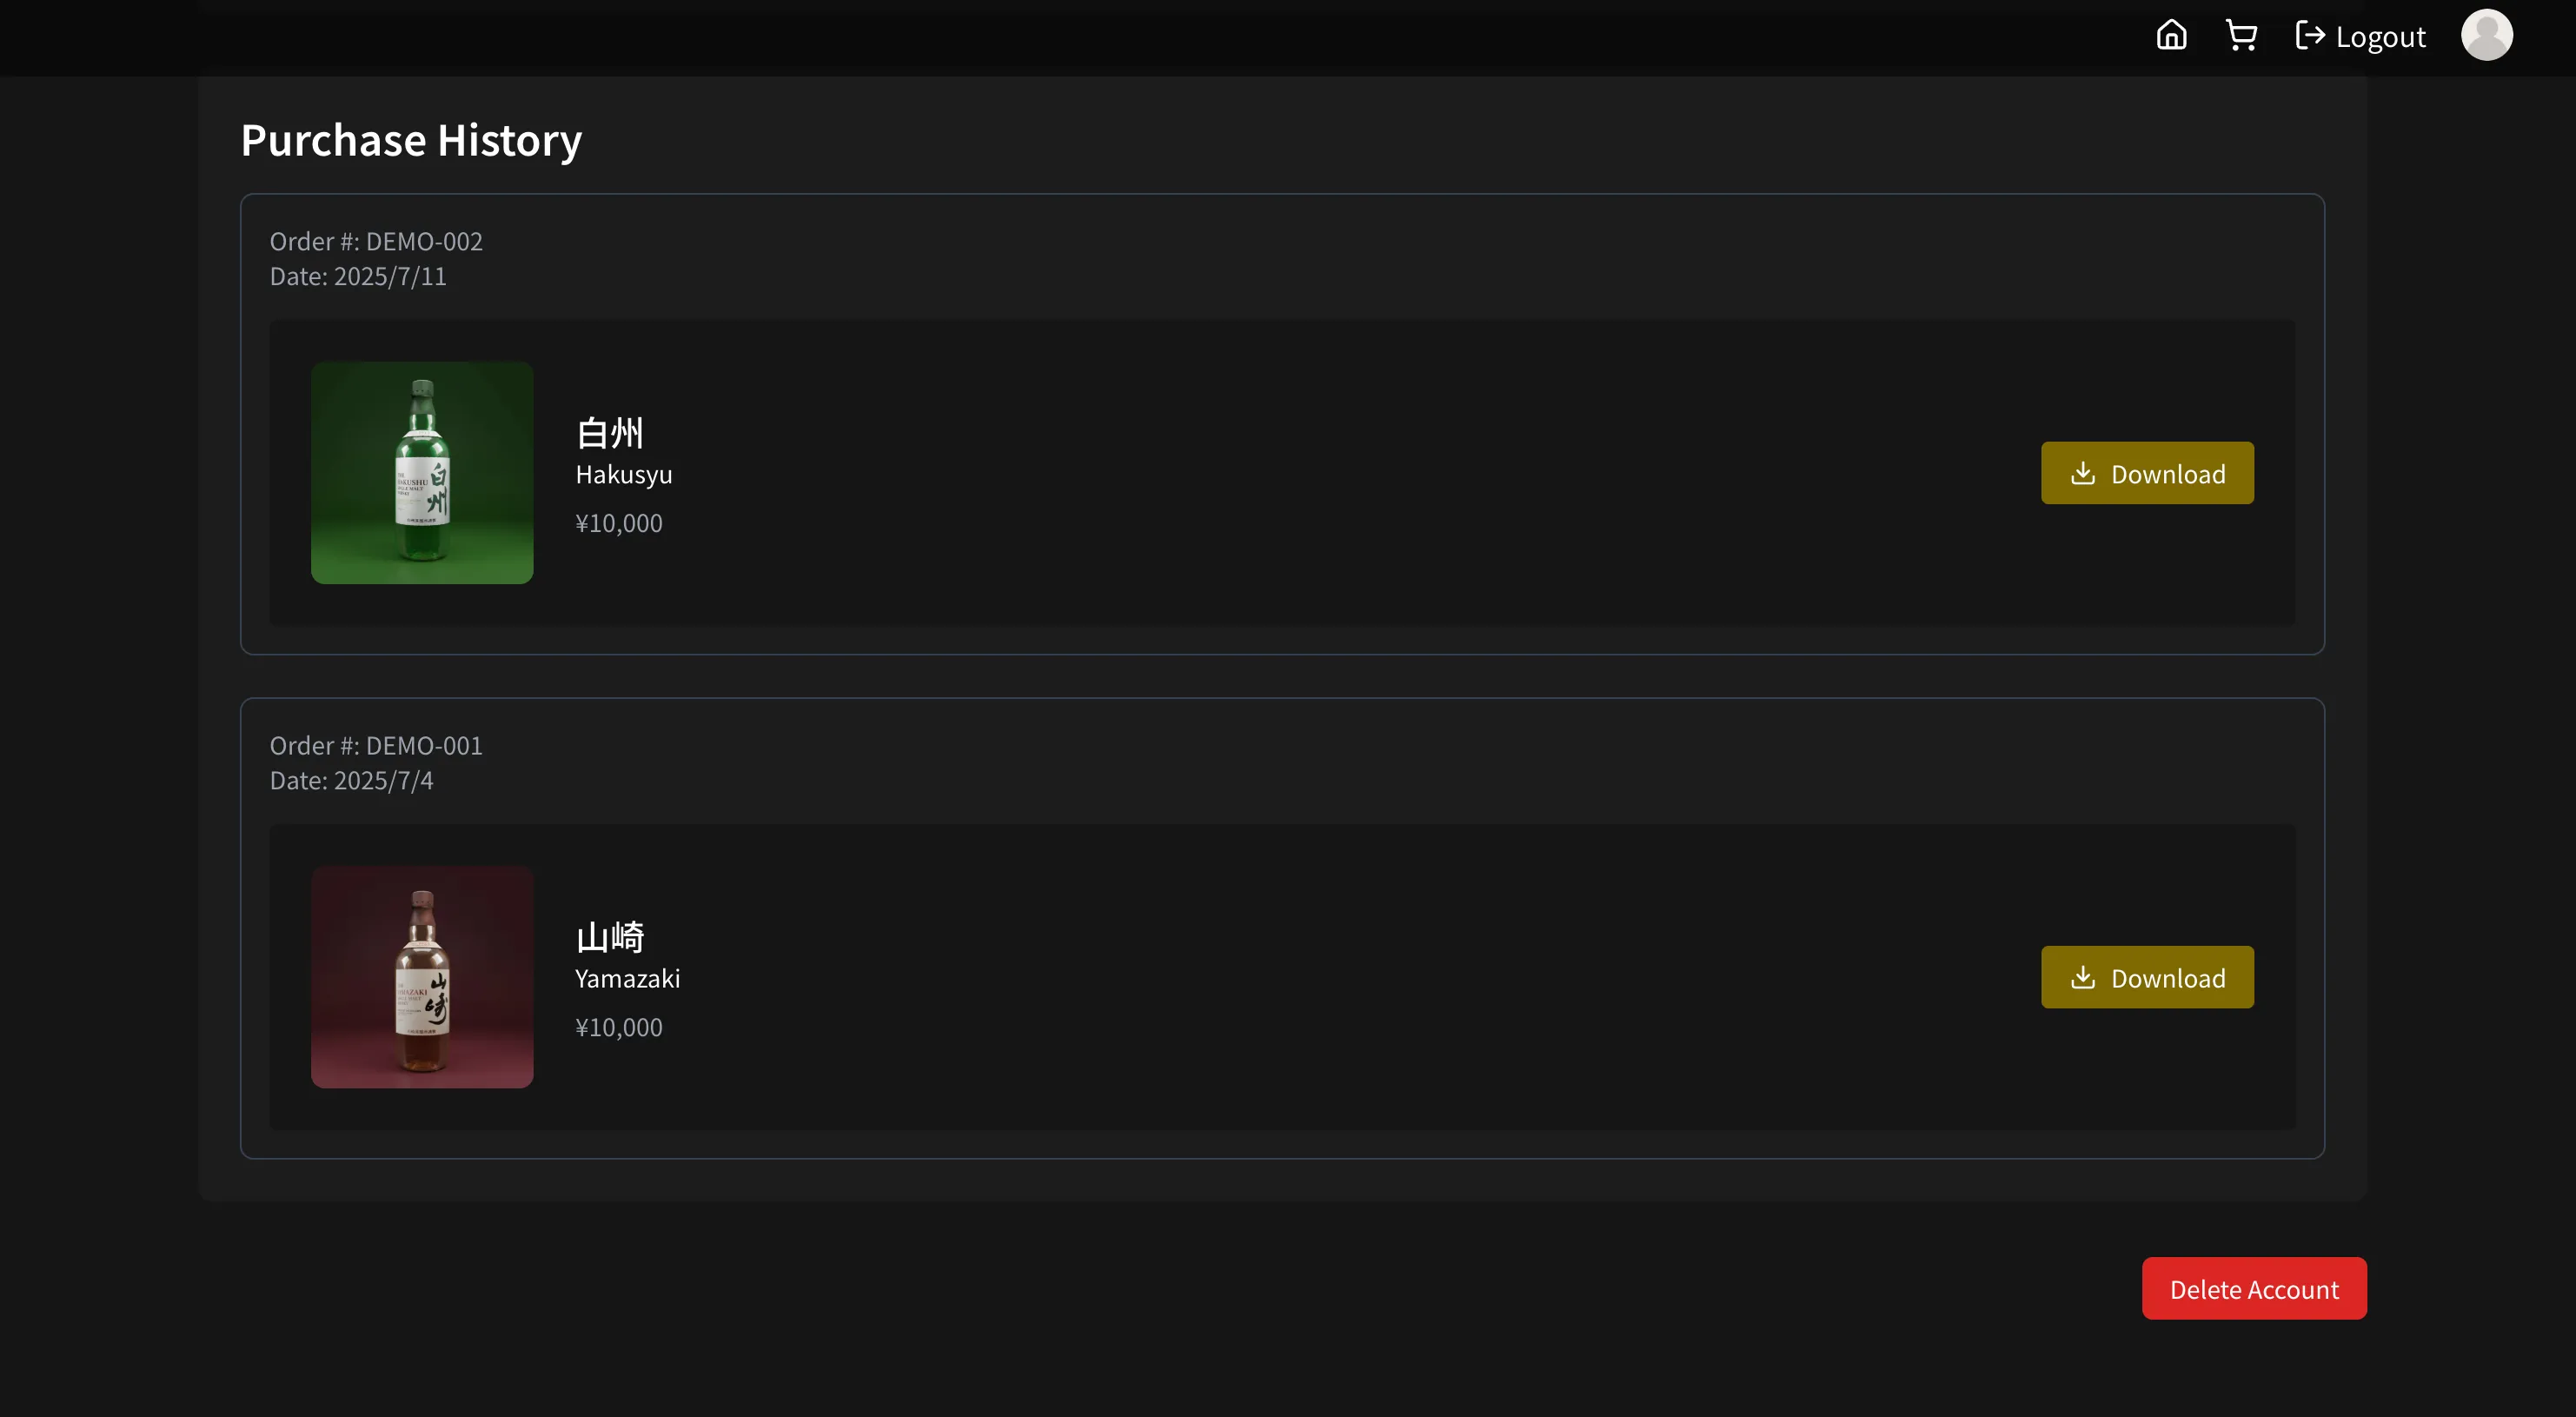The image size is (2576, 1417).
Task: Click the logout arrow icon
Action: [x=2309, y=36]
